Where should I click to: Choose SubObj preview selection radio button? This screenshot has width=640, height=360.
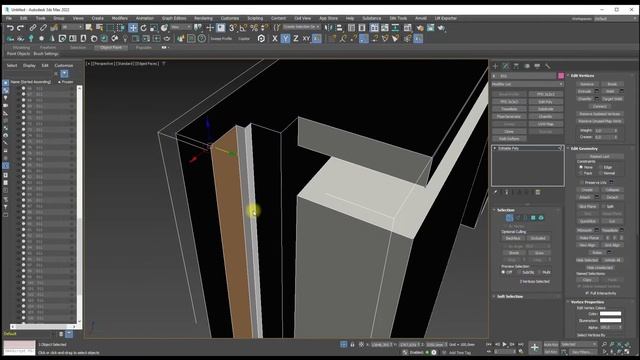pos(519,272)
